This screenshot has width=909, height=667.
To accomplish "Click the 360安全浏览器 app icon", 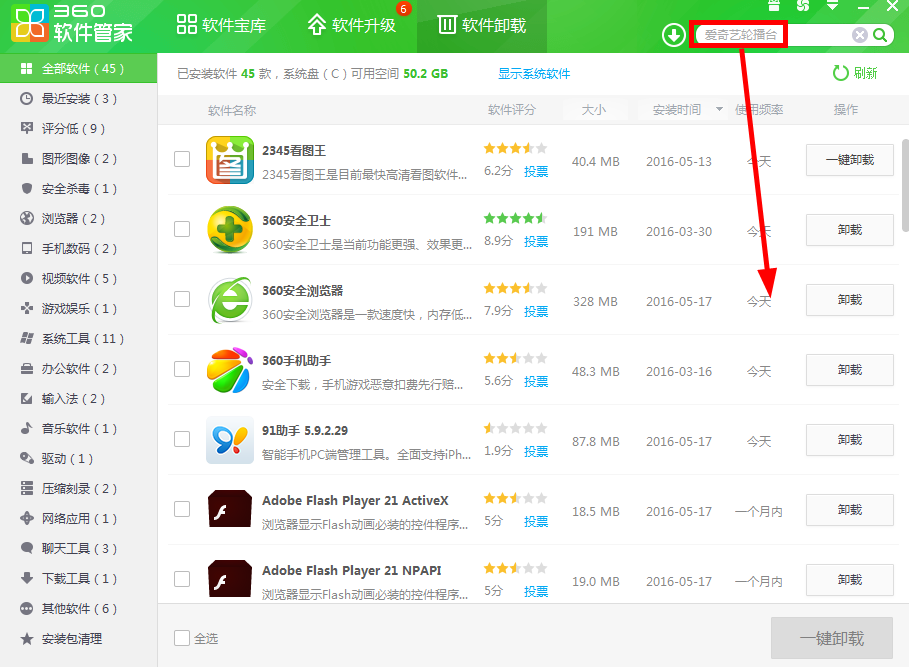I will pos(230,300).
